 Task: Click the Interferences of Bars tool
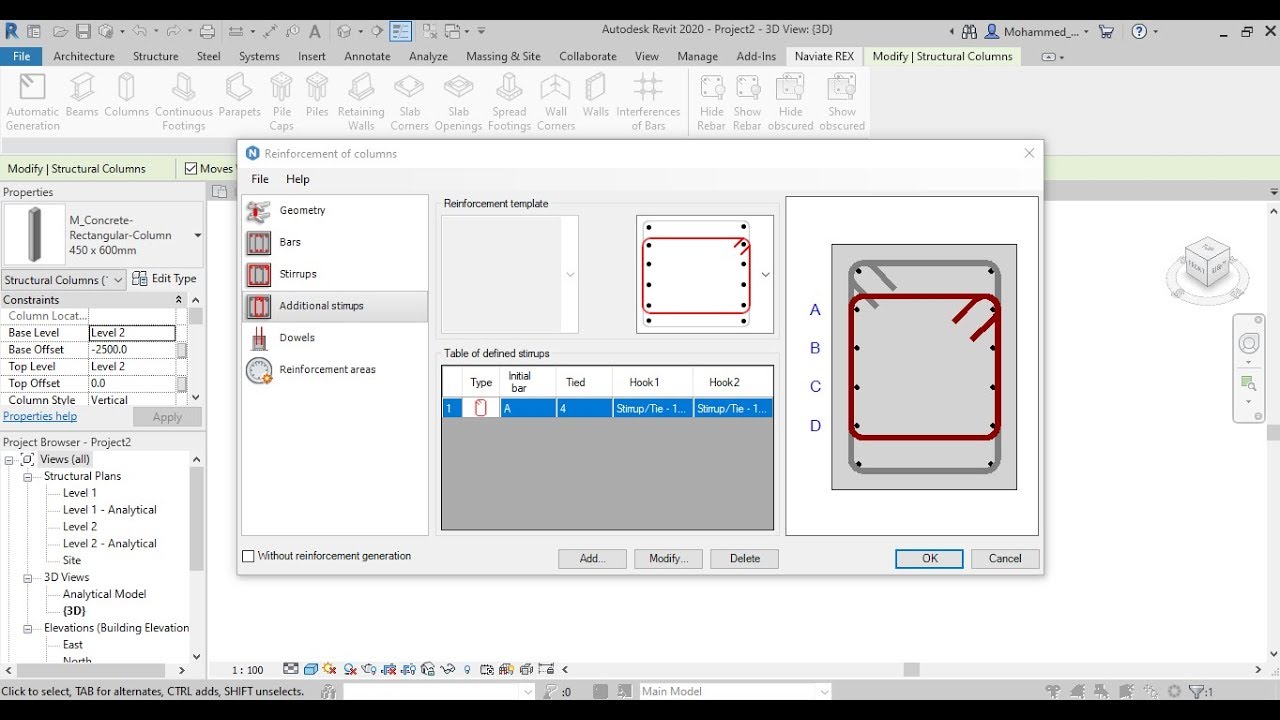click(648, 102)
